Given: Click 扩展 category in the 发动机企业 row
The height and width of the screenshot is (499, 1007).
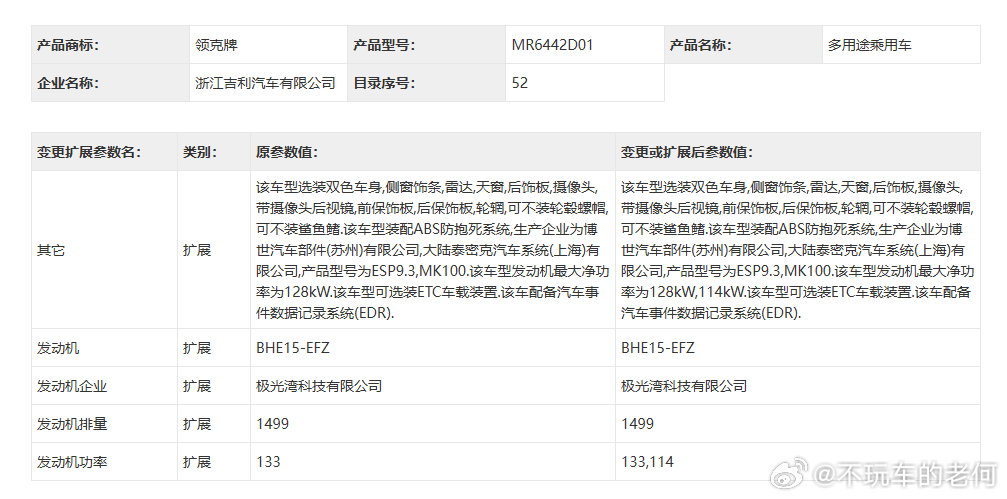Looking at the screenshot, I should click(x=197, y=386).
